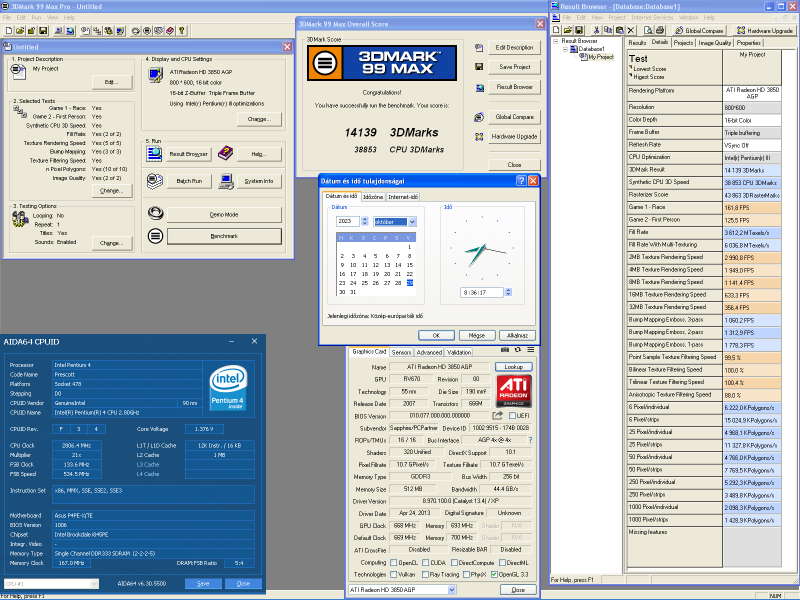
Task: Collapse Result Browser tree root node
Action: click(556, 41)
